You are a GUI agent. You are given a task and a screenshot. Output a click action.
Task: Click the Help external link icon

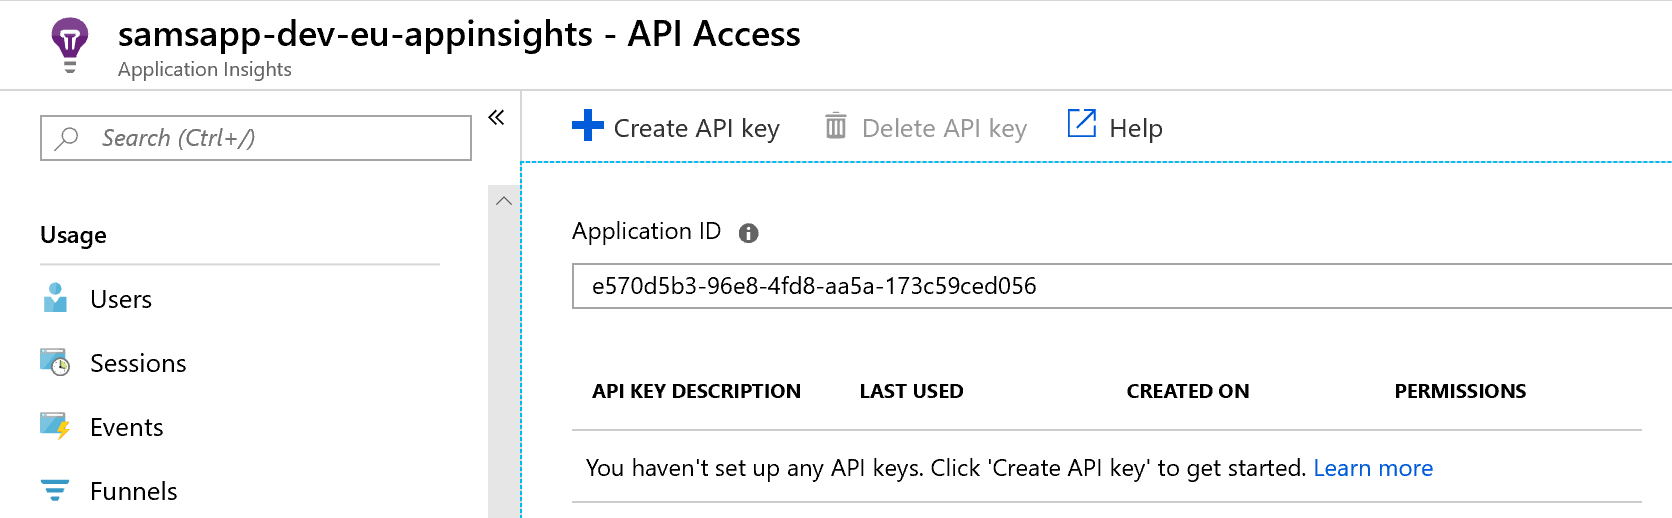click(x=1082, y=124)
